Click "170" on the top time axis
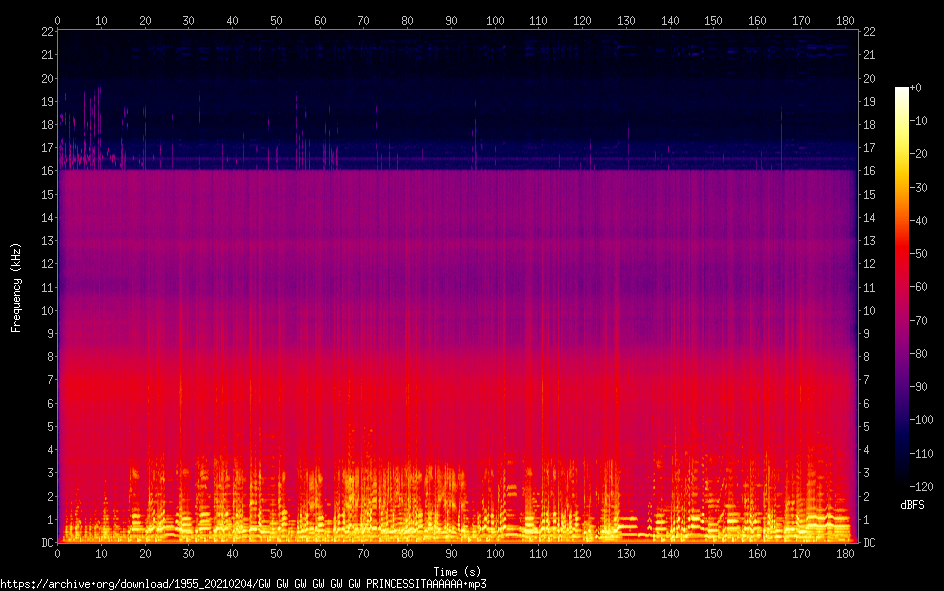The width and height of the screenshot is (944, 591). [x=801, y=20]
